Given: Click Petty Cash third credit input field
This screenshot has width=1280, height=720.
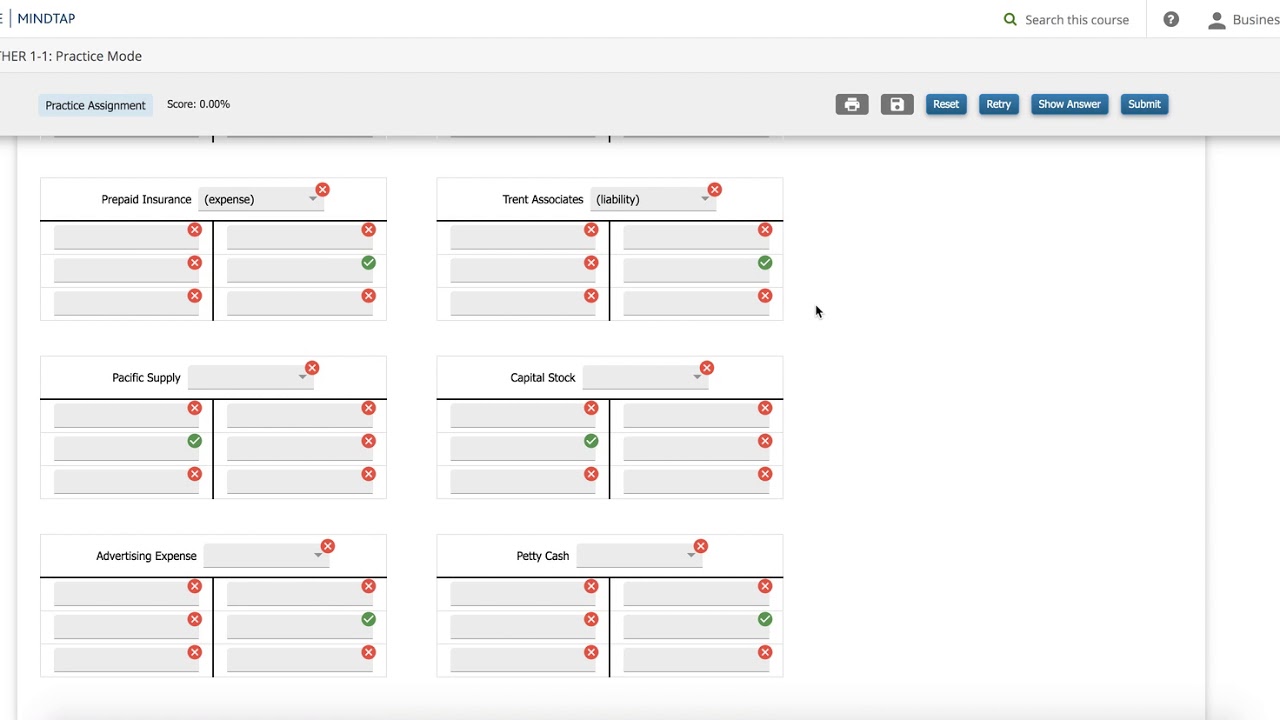Looking at the screenshot, I should (x=696, y=659).
